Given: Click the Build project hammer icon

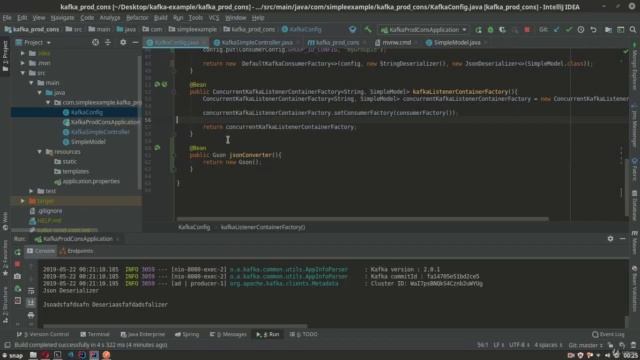Looking at the screenshot, I should click(368, 29).
